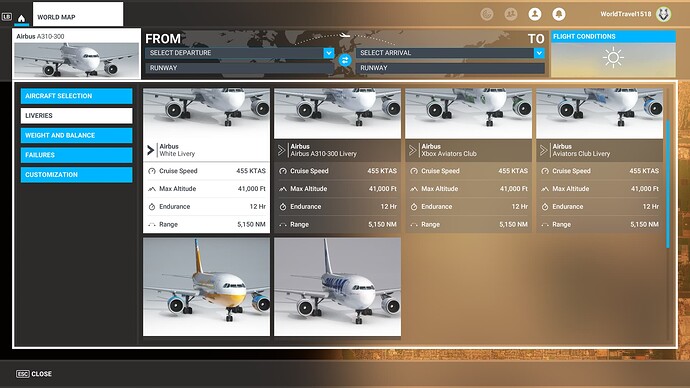Click A310-300 Livery Range icon
Image resolution: width=690 pixels, height=388 pixels.
pos(283,225)
